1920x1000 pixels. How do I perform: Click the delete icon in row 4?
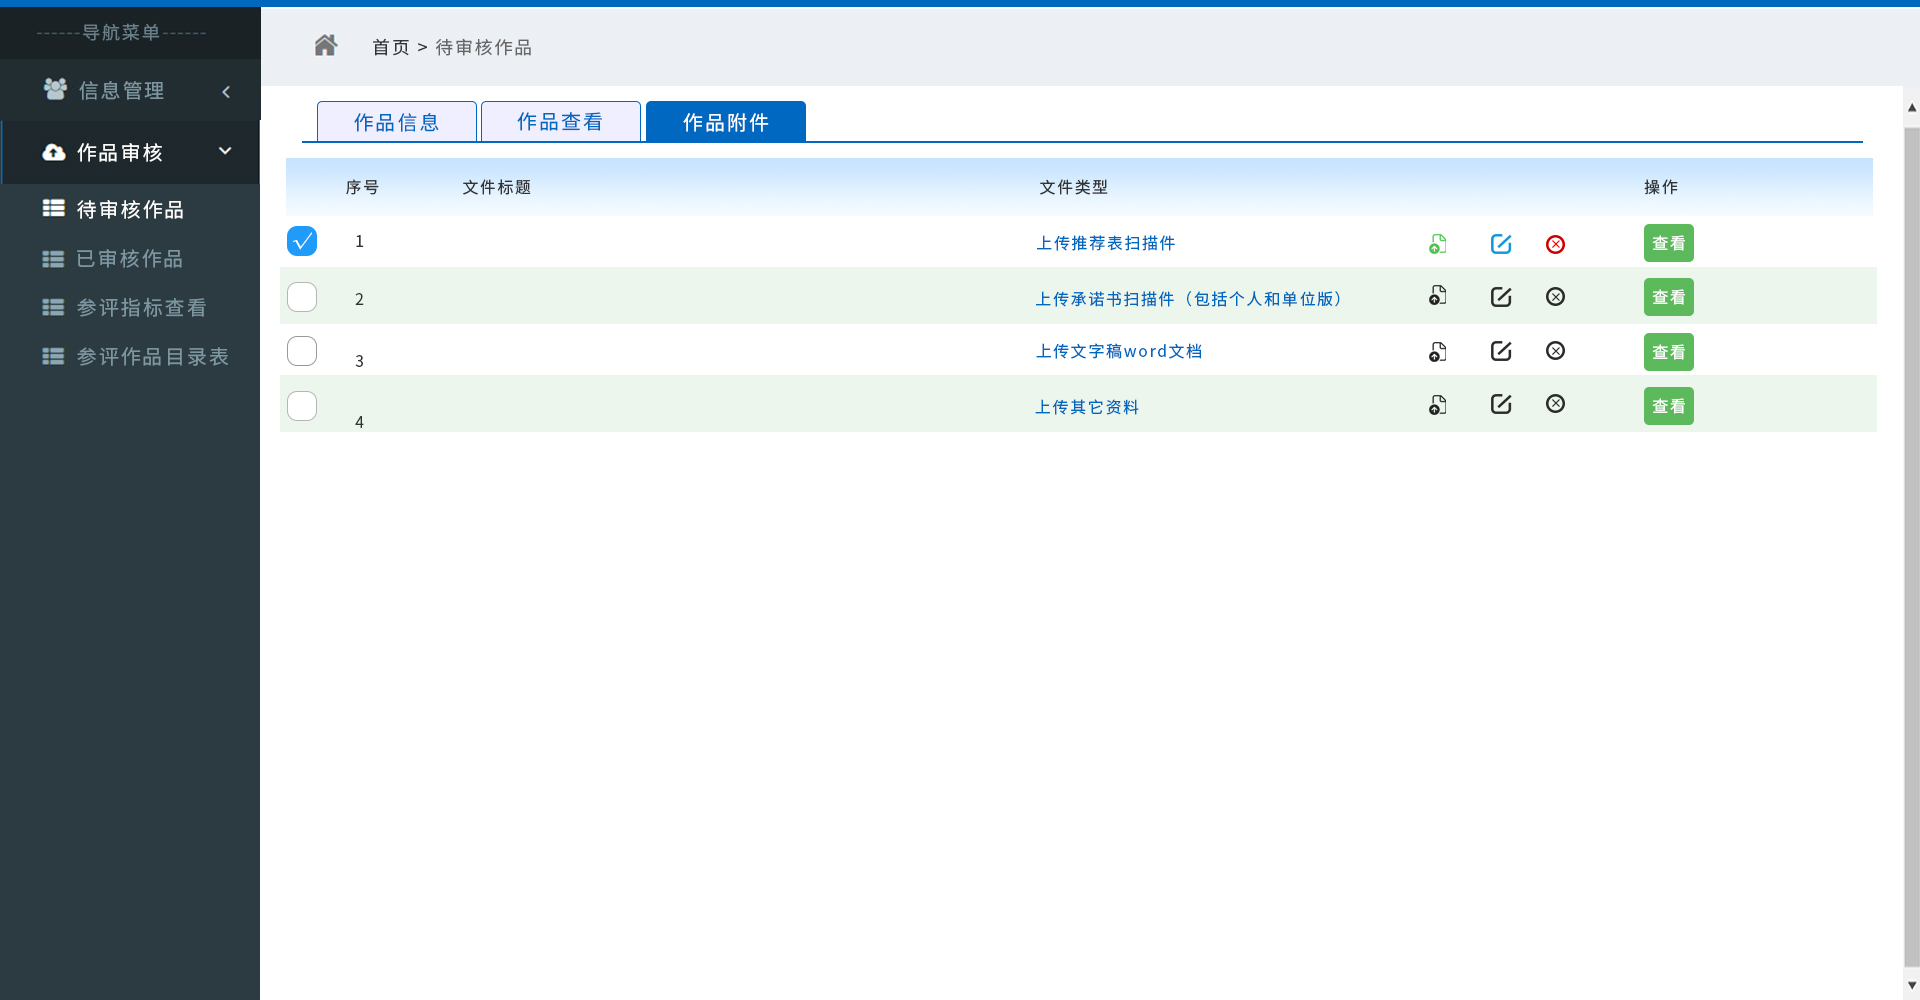point(1555,404)
